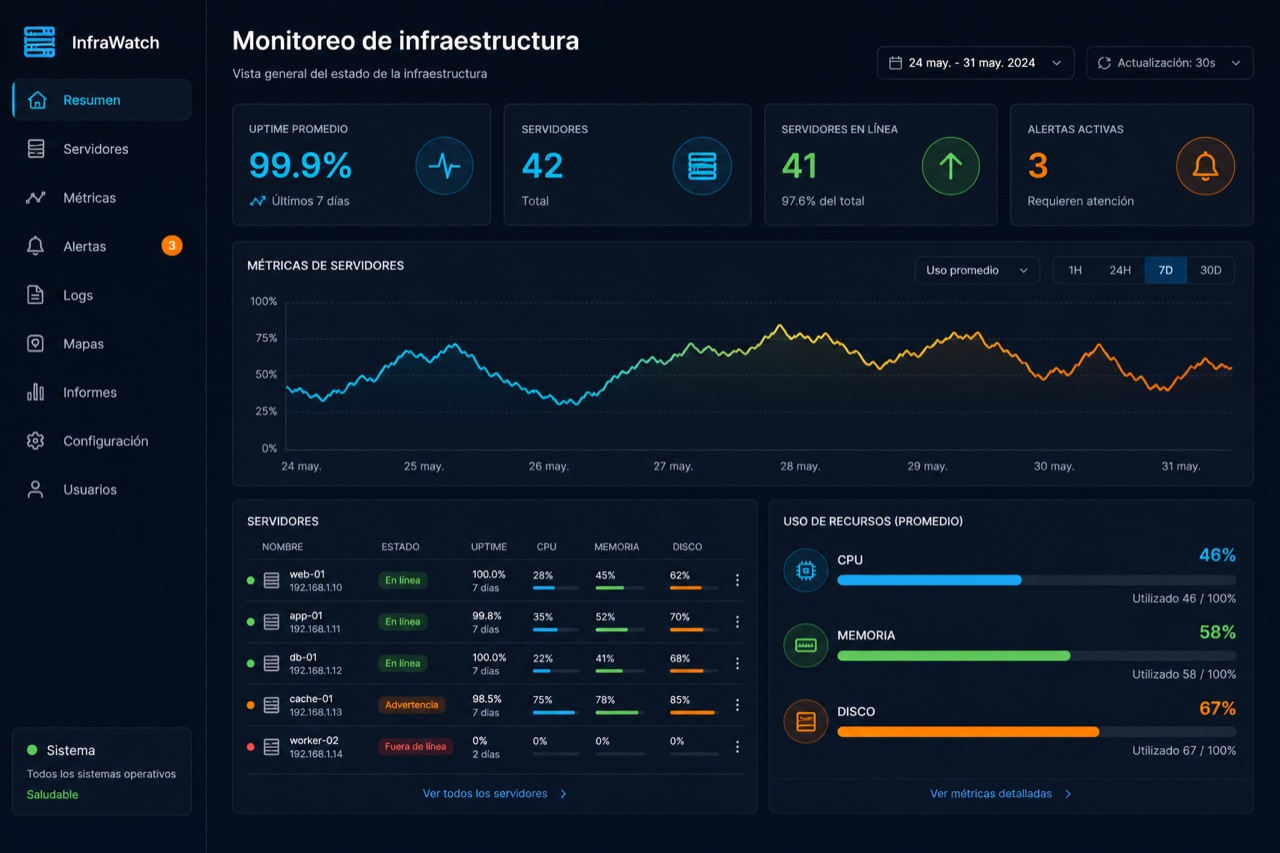The height and width of the screenshot is (853, 1280).
Task: Click the CPU chip icon in resource usage
Action: (x=805, y=570)
